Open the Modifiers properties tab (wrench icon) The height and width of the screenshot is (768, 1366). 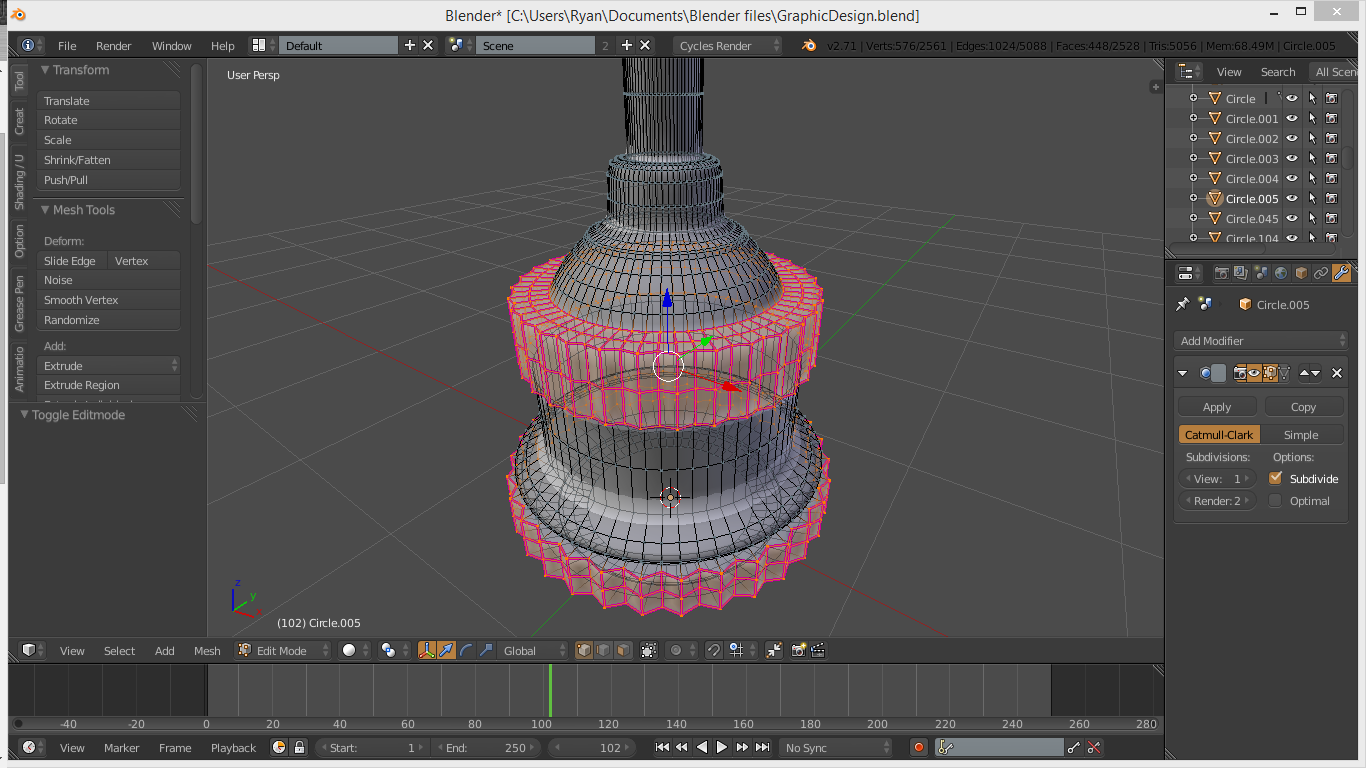click(1342, 273)
